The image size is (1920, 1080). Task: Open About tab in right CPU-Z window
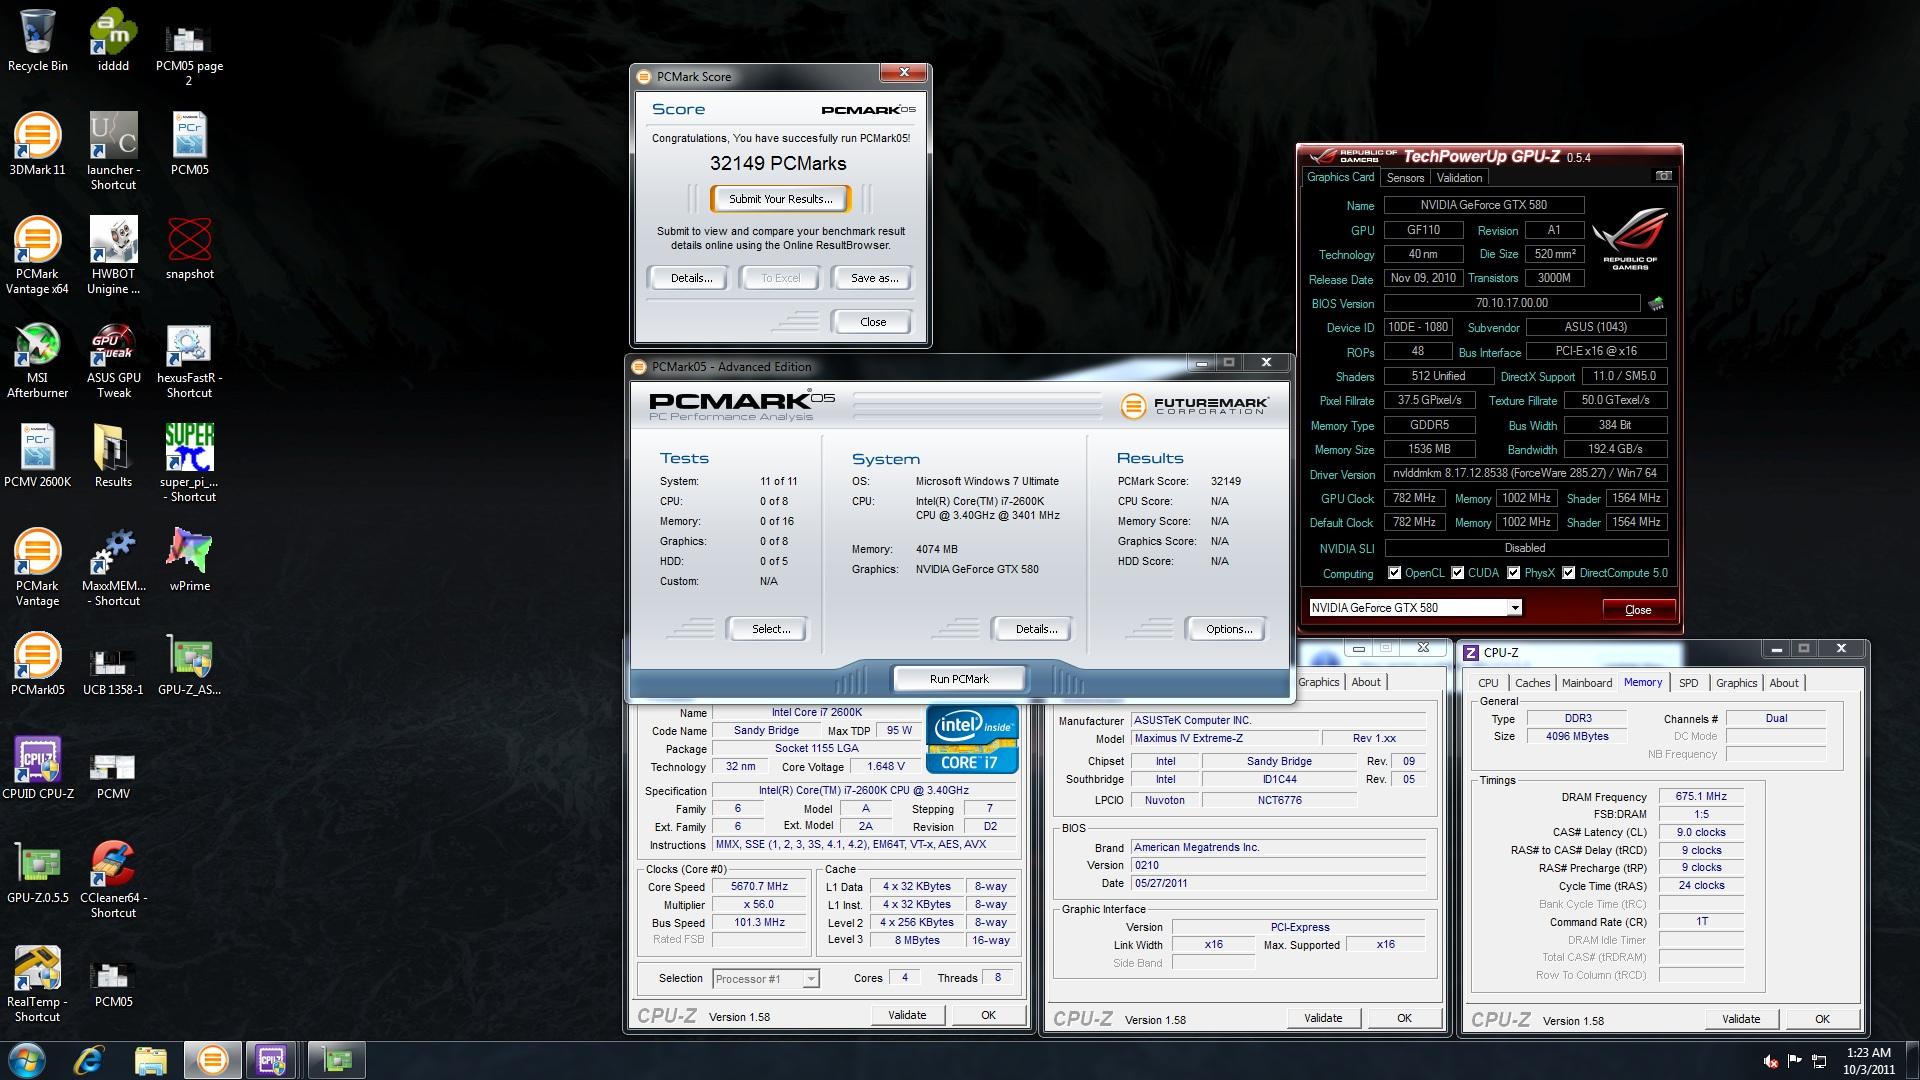coord(1783,683)
